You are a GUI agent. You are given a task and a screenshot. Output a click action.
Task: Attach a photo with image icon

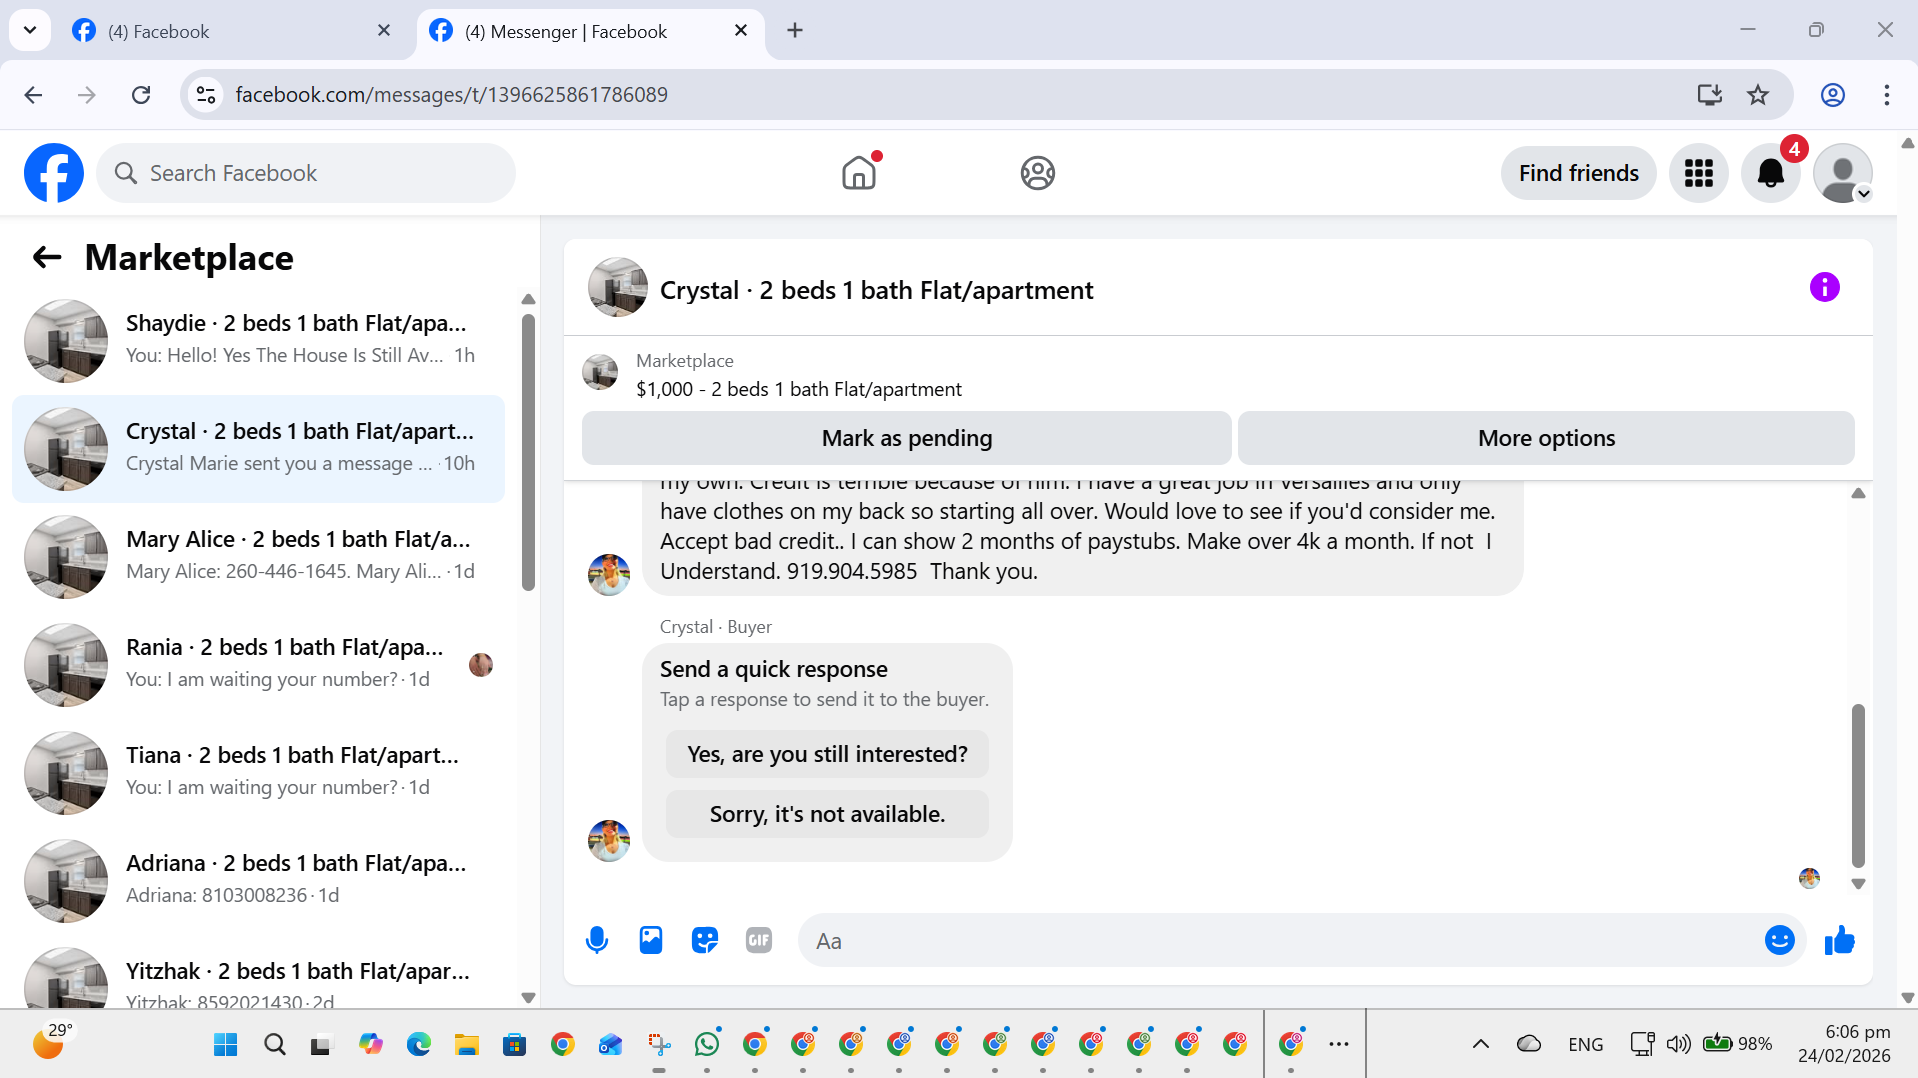coord(651,940)
